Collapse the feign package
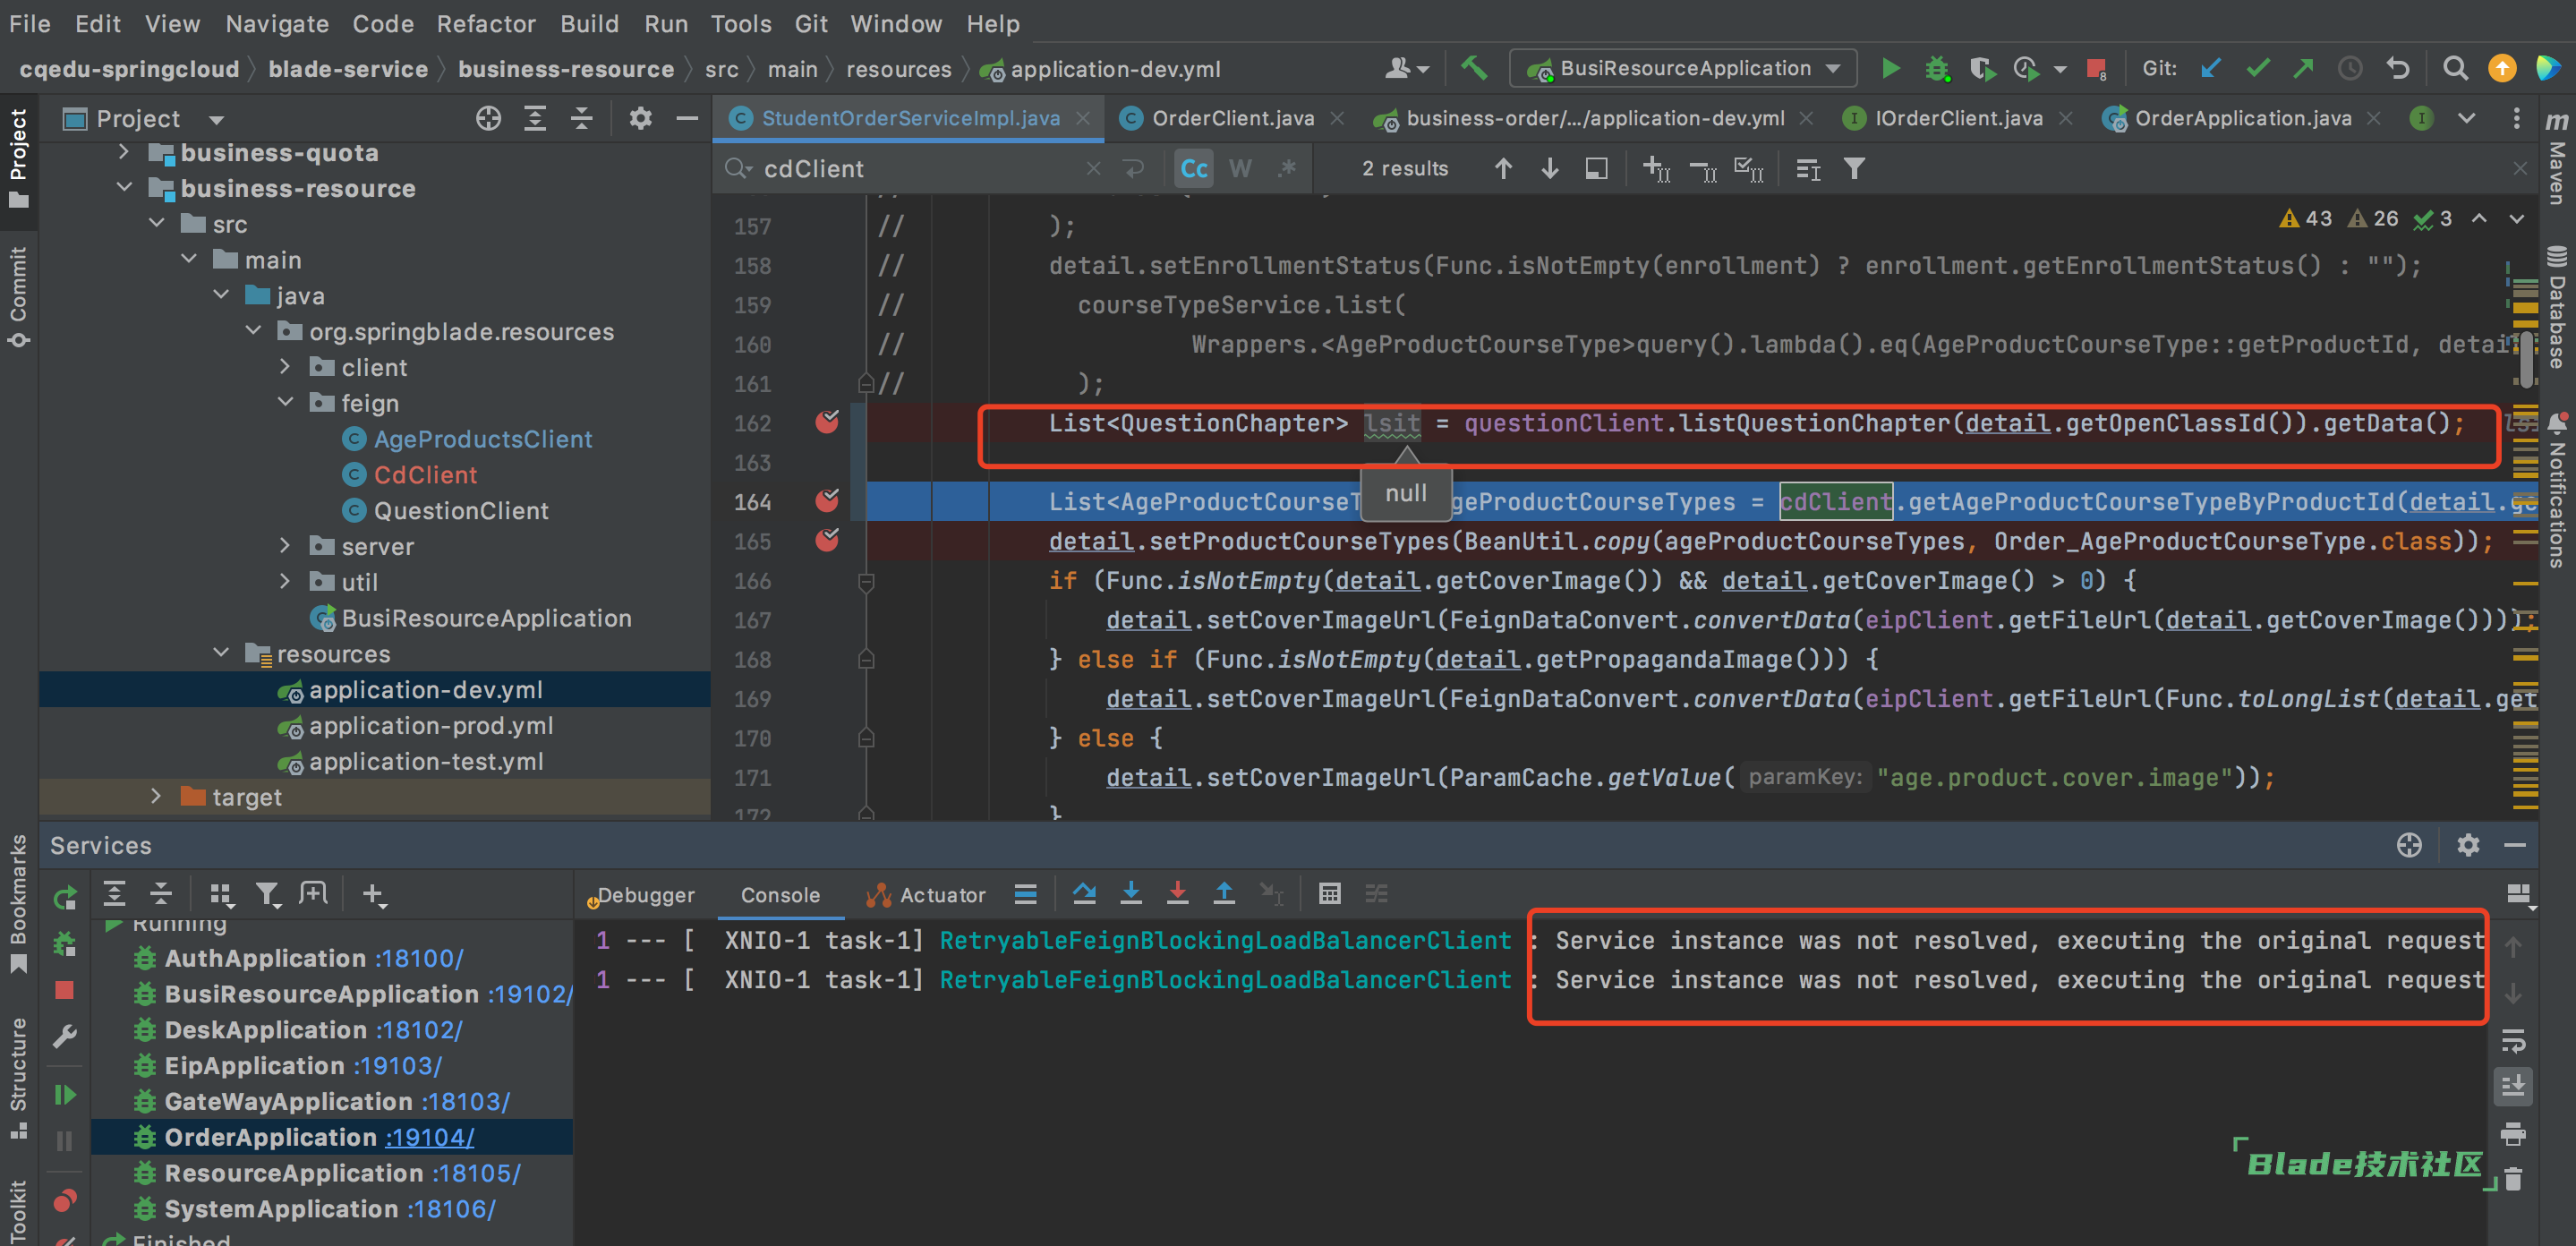 pos(285,402)
